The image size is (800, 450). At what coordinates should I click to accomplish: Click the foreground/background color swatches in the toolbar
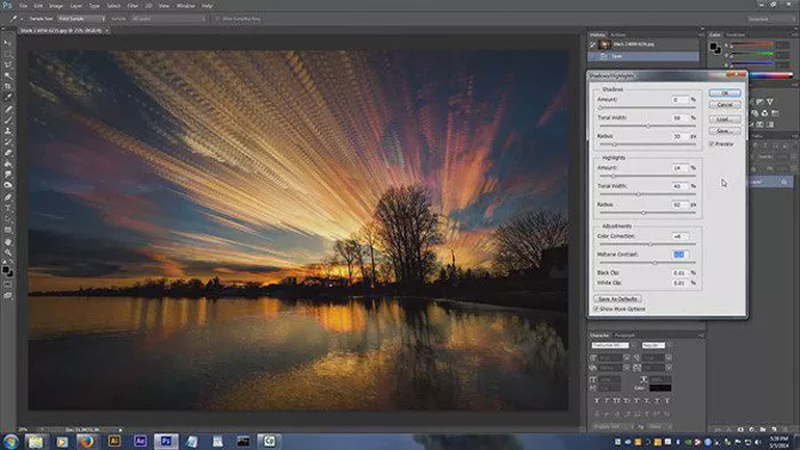tap(9, 269)
